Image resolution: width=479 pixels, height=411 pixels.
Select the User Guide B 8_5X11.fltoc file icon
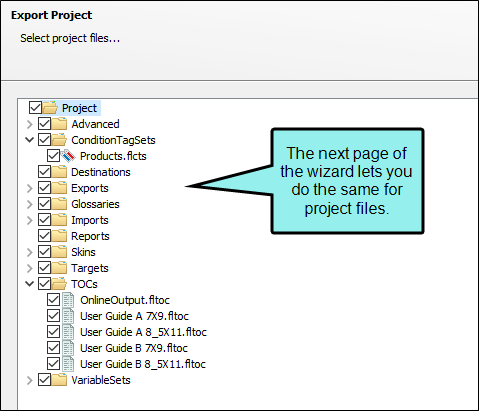(x=68, y=364)
